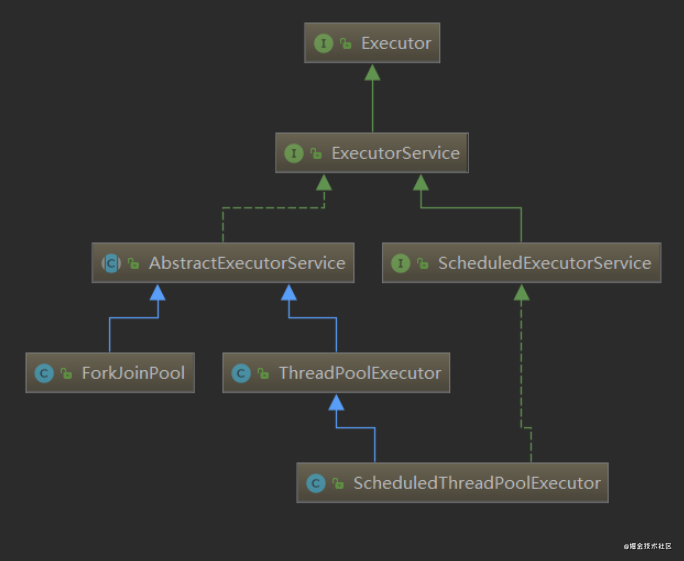Click the interface icon on Executor node
The image size is (684, 561).
click(x=323, y=43)
